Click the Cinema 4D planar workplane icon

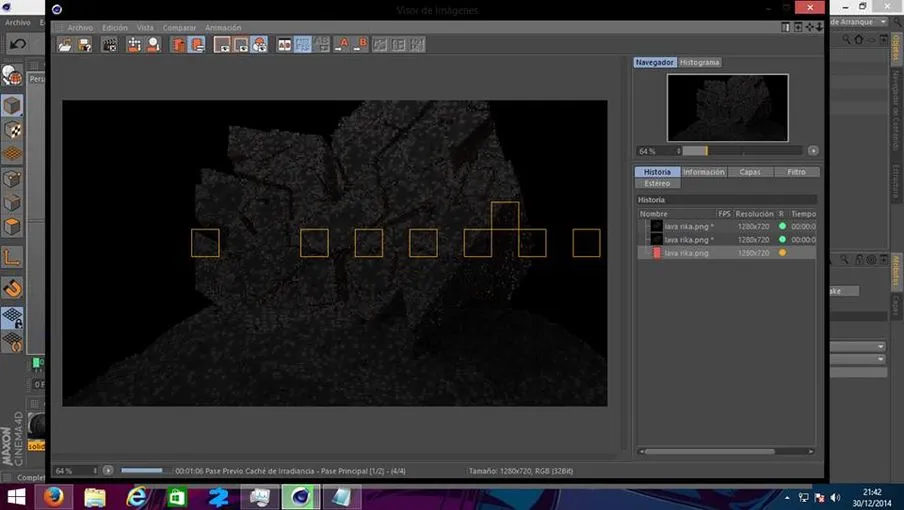[12, 342]
